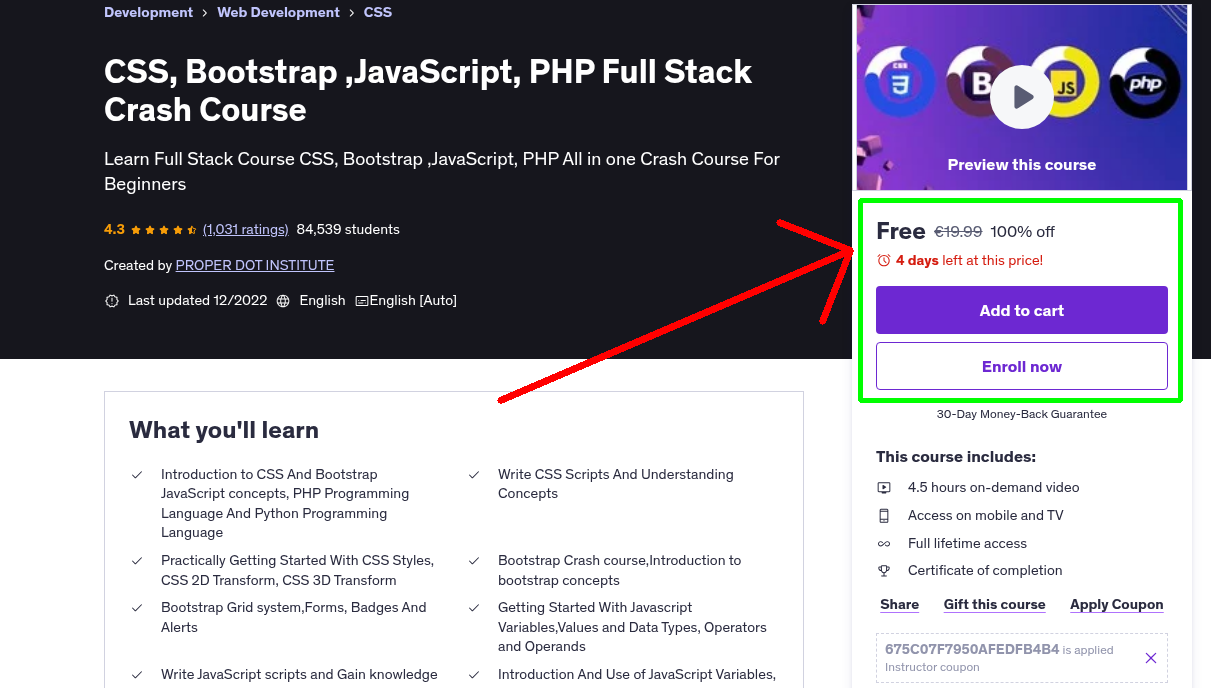Click Certificate of completion text

click(x=985, y=571)
